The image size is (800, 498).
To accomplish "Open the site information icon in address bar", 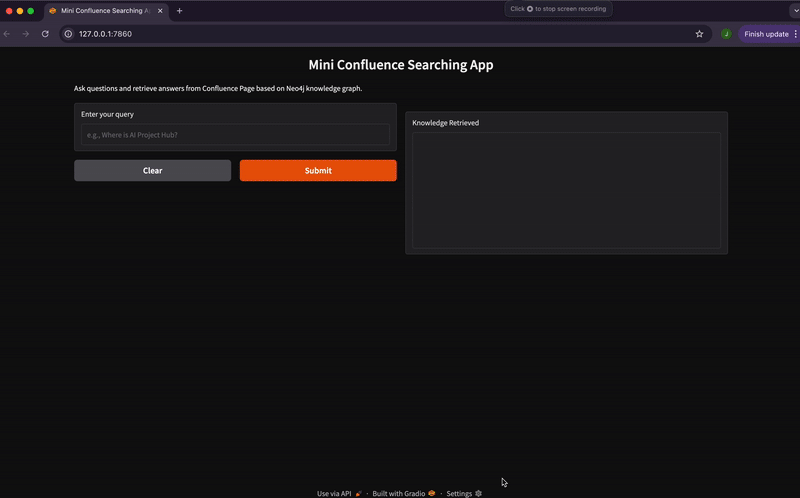I will (x=68, y=34).
